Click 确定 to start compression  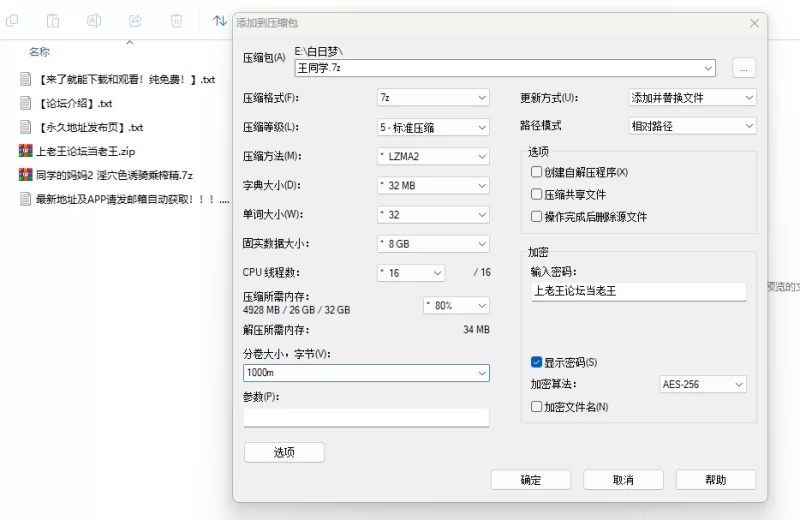coord(531,480)
